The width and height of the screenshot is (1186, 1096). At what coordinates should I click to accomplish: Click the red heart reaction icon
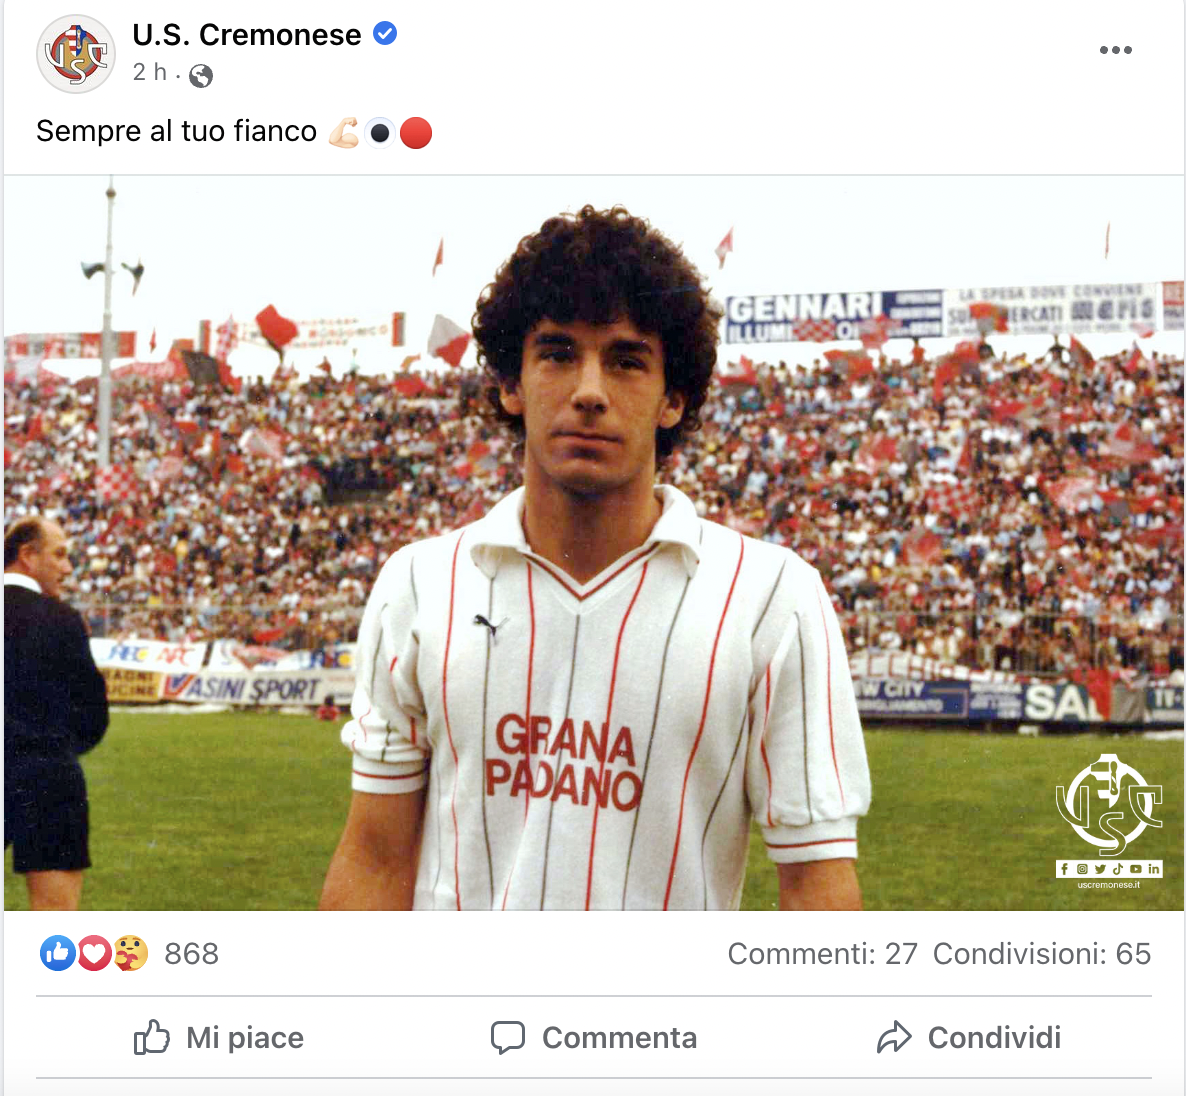tap(95, 953)
